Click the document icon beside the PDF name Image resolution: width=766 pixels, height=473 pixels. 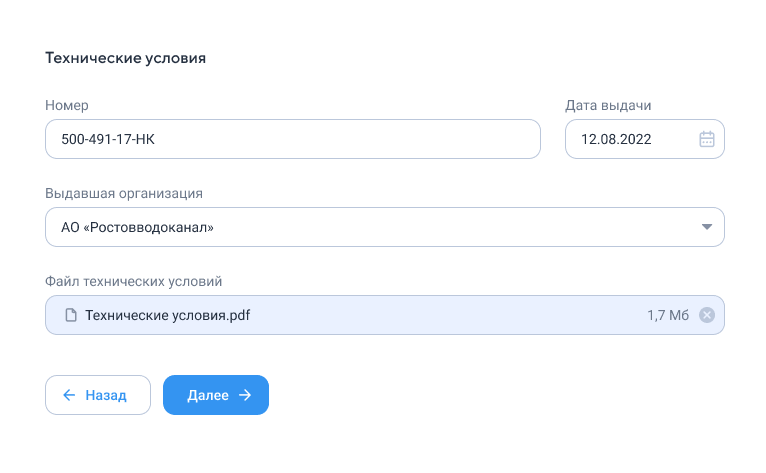pyautogui.click(x=71, y=315)
